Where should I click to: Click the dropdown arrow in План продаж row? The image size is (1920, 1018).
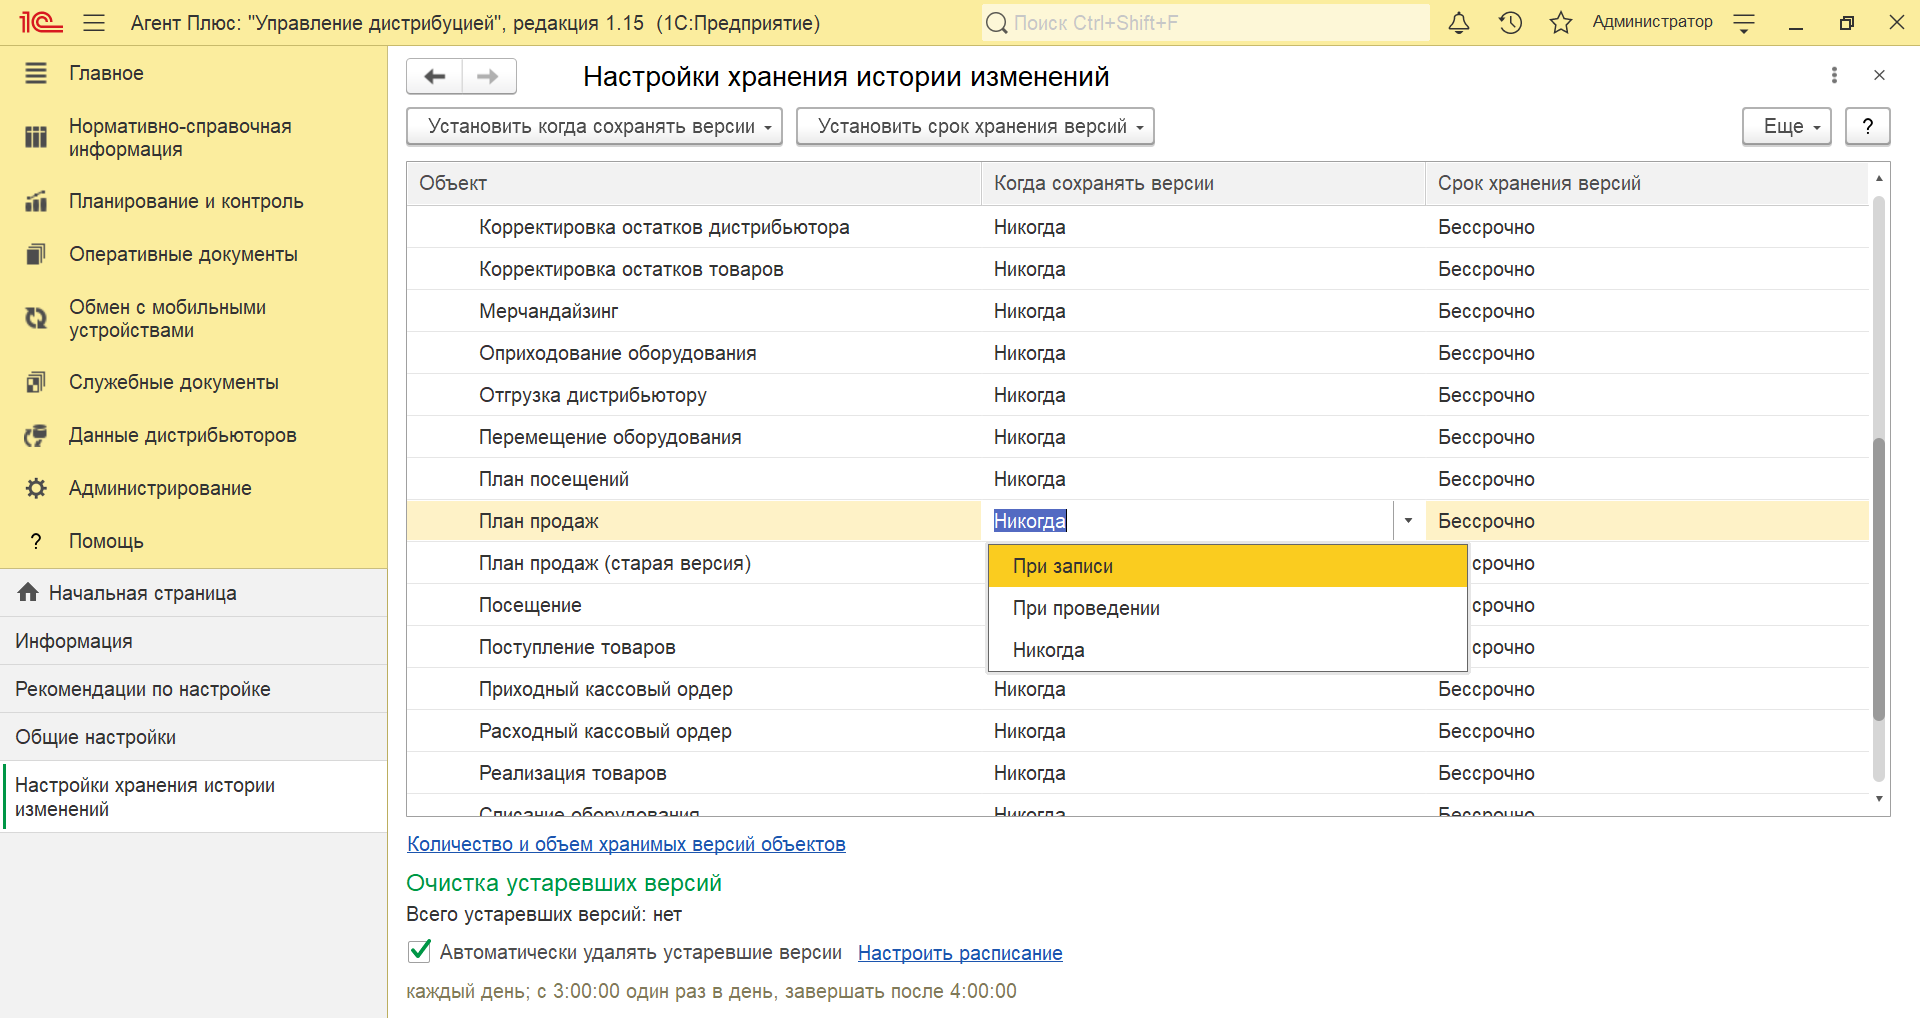pyautogui.click(x=1408, y=521)
